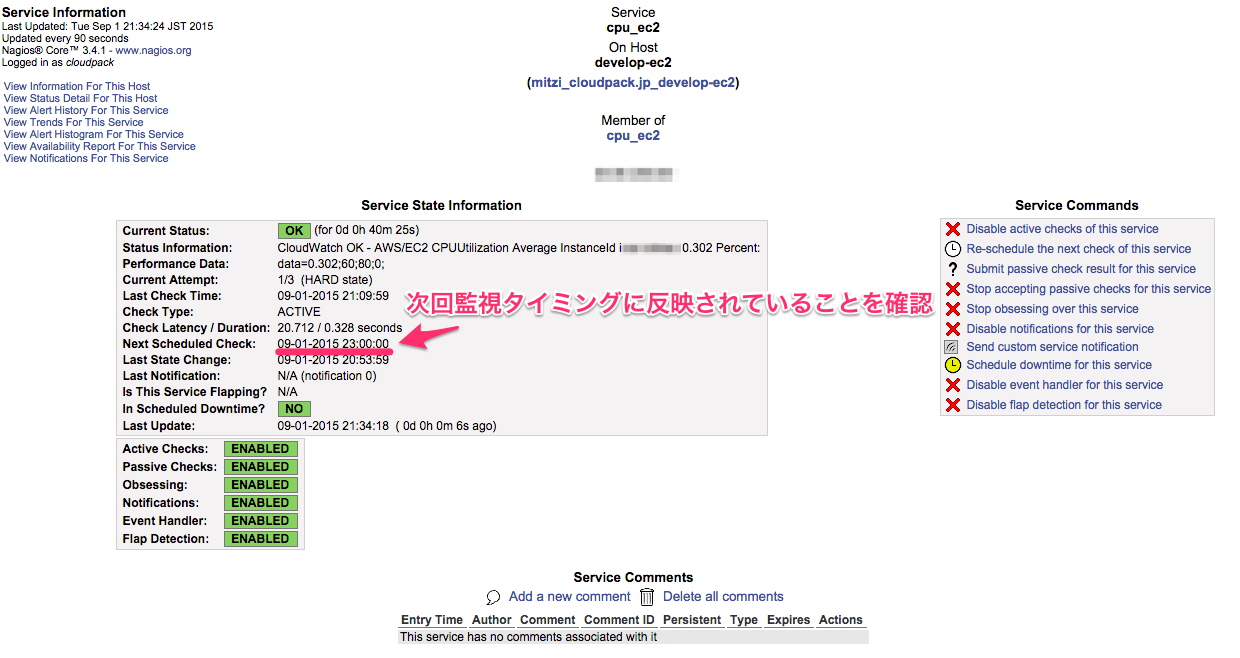Open the cpu_ec2 service group link
The width and height of the screenshot is (1240, 658).
(x=632, y=135)
